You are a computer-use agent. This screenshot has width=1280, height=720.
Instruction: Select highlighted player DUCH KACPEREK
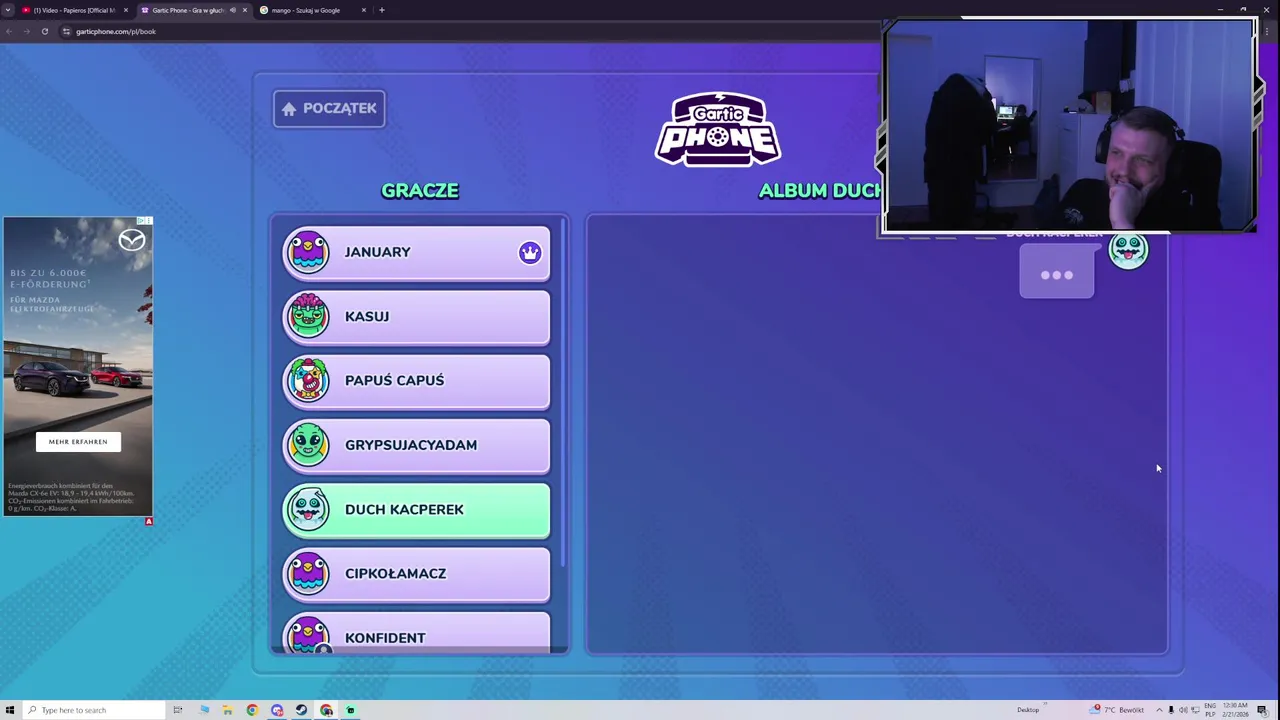point(417,509)
